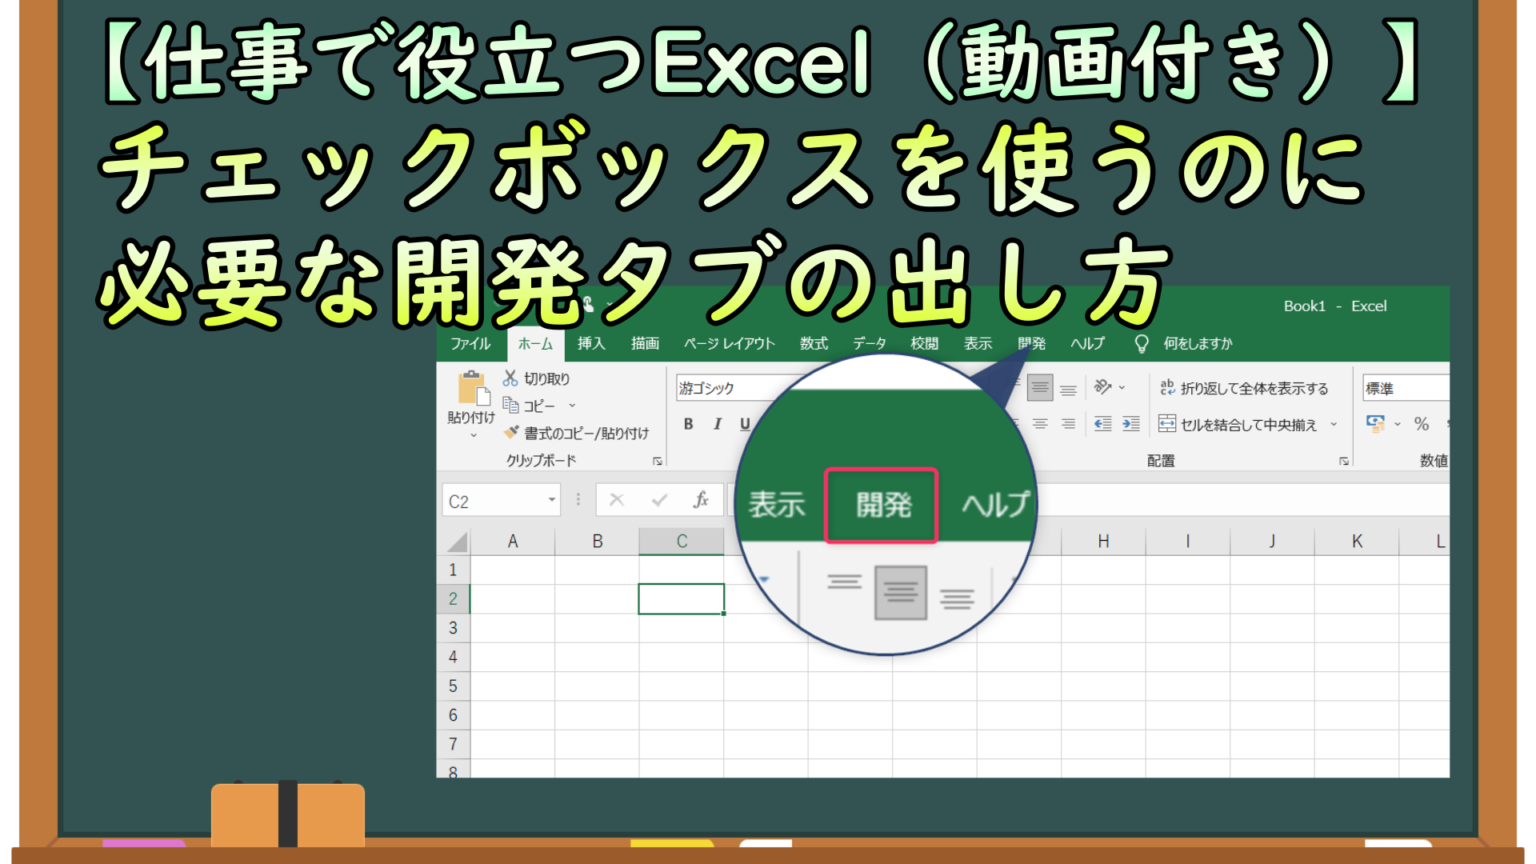Expand the merge and center (セルを結合して中央揃え) dropdown arrow
Viewport: 1536px width, 864px height.
click(x=1334, y=424)
